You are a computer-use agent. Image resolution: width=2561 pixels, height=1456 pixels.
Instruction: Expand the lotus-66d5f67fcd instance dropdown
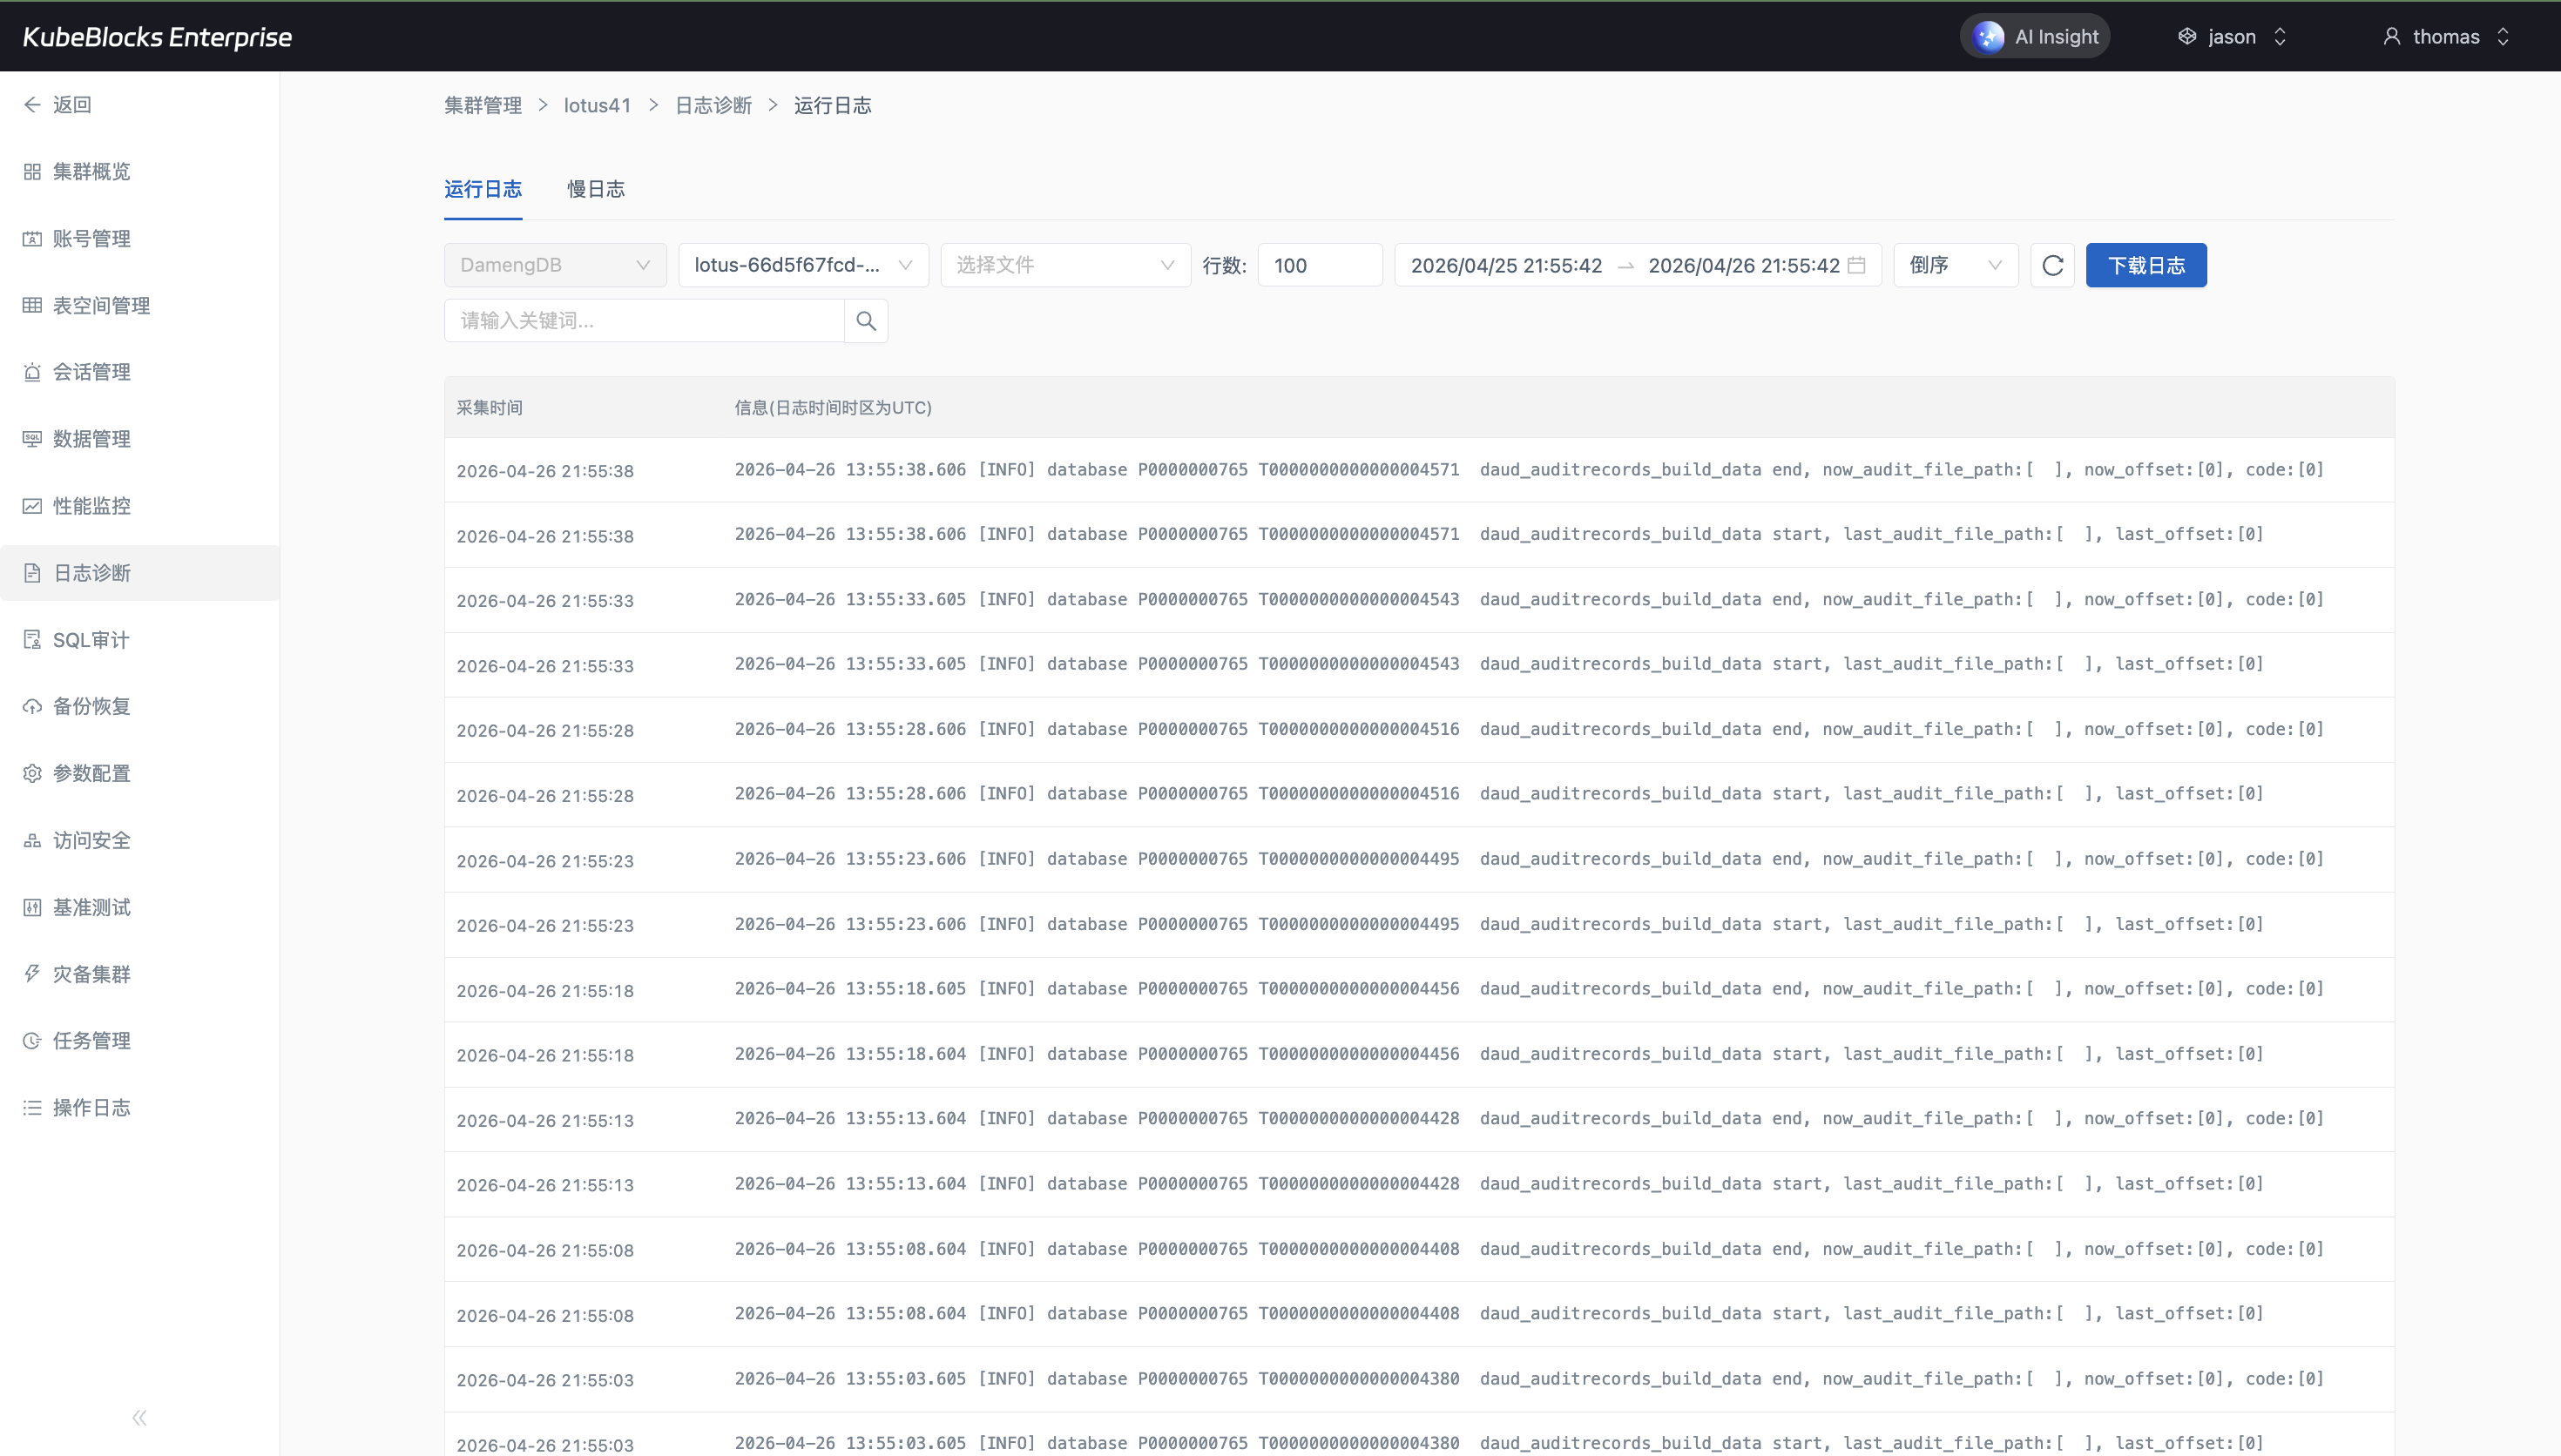(803, 265)
